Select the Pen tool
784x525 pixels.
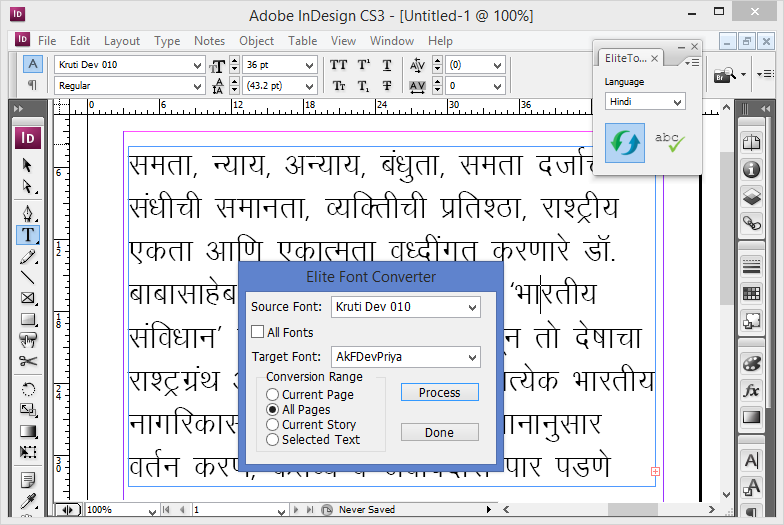(27, 214)
